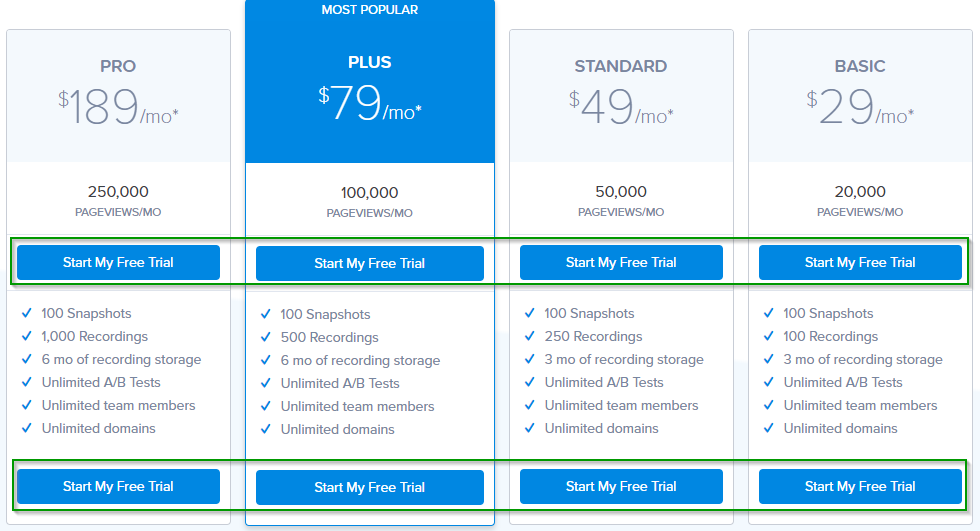Start the PLUS plan free trial, top button
Viewport: 980px width, 531px height.
(x=369, y=264)
